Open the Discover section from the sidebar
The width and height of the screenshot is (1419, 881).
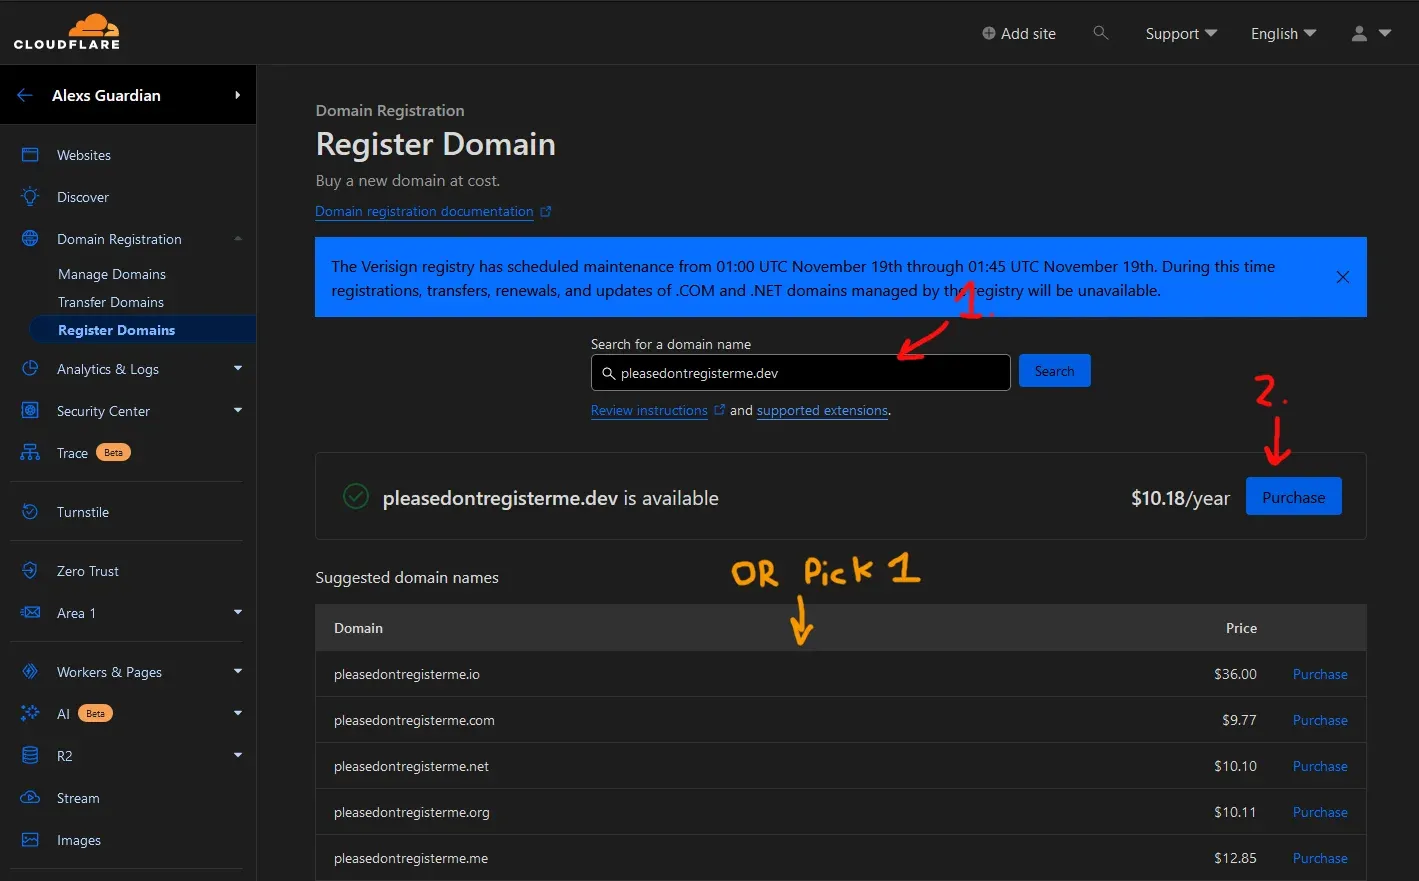30,197
